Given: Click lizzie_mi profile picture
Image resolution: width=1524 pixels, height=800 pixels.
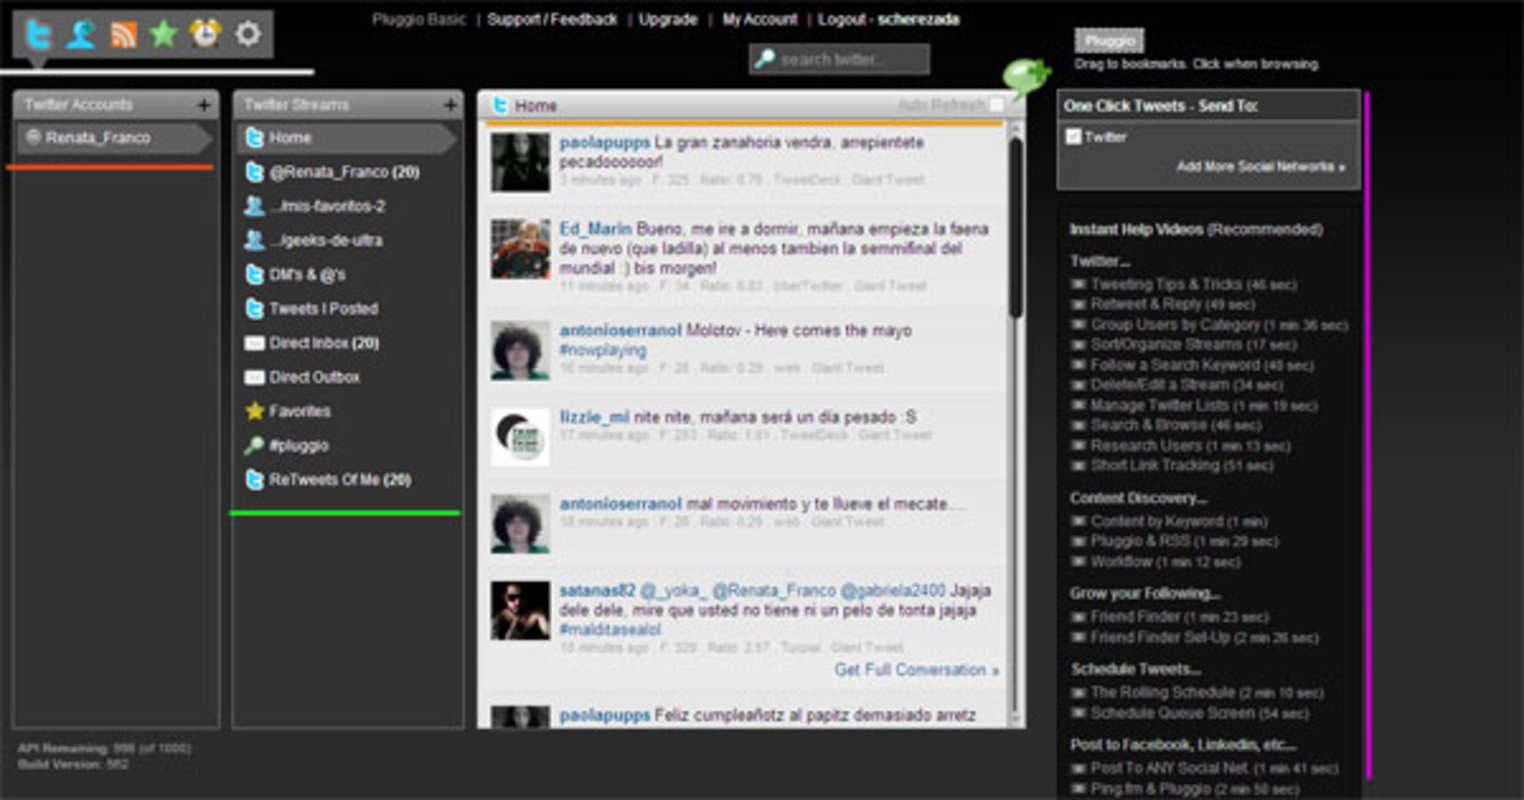Looking at the screenshot, I should click(x=520, y=437).
